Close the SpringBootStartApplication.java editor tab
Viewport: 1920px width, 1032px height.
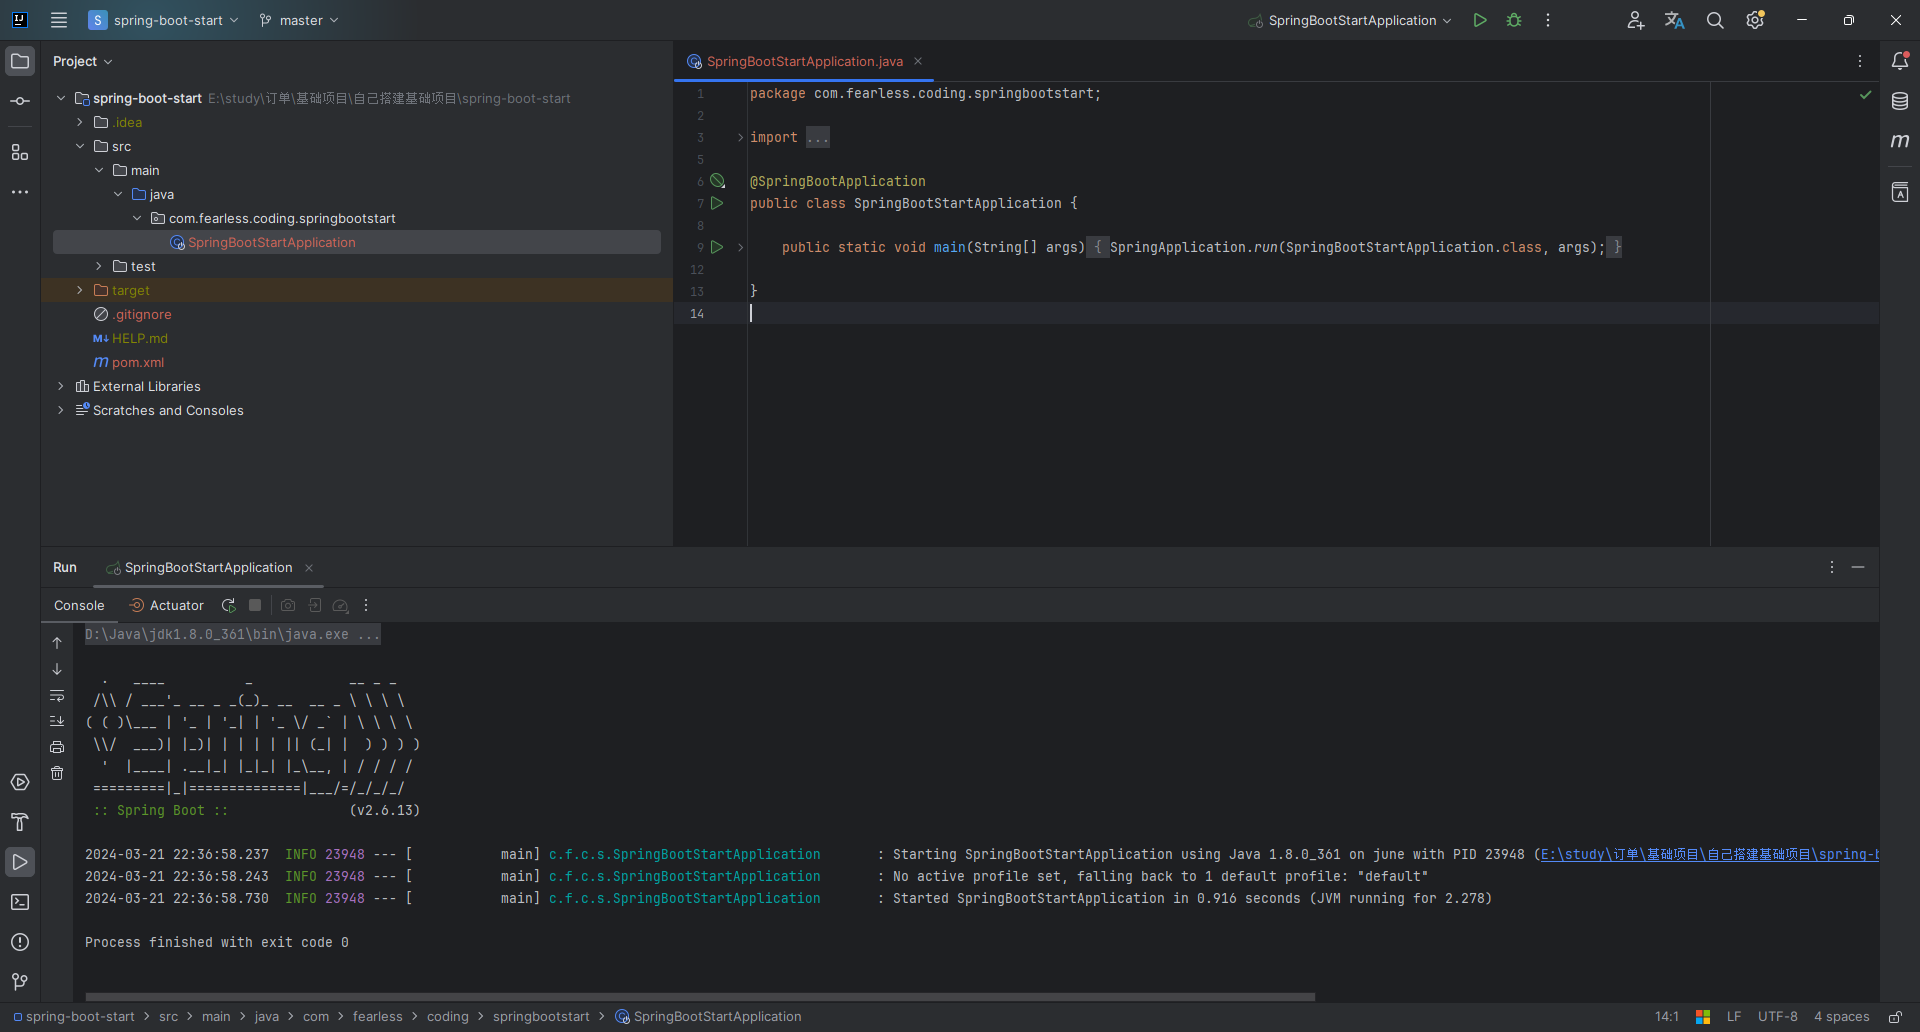point(918,61)
